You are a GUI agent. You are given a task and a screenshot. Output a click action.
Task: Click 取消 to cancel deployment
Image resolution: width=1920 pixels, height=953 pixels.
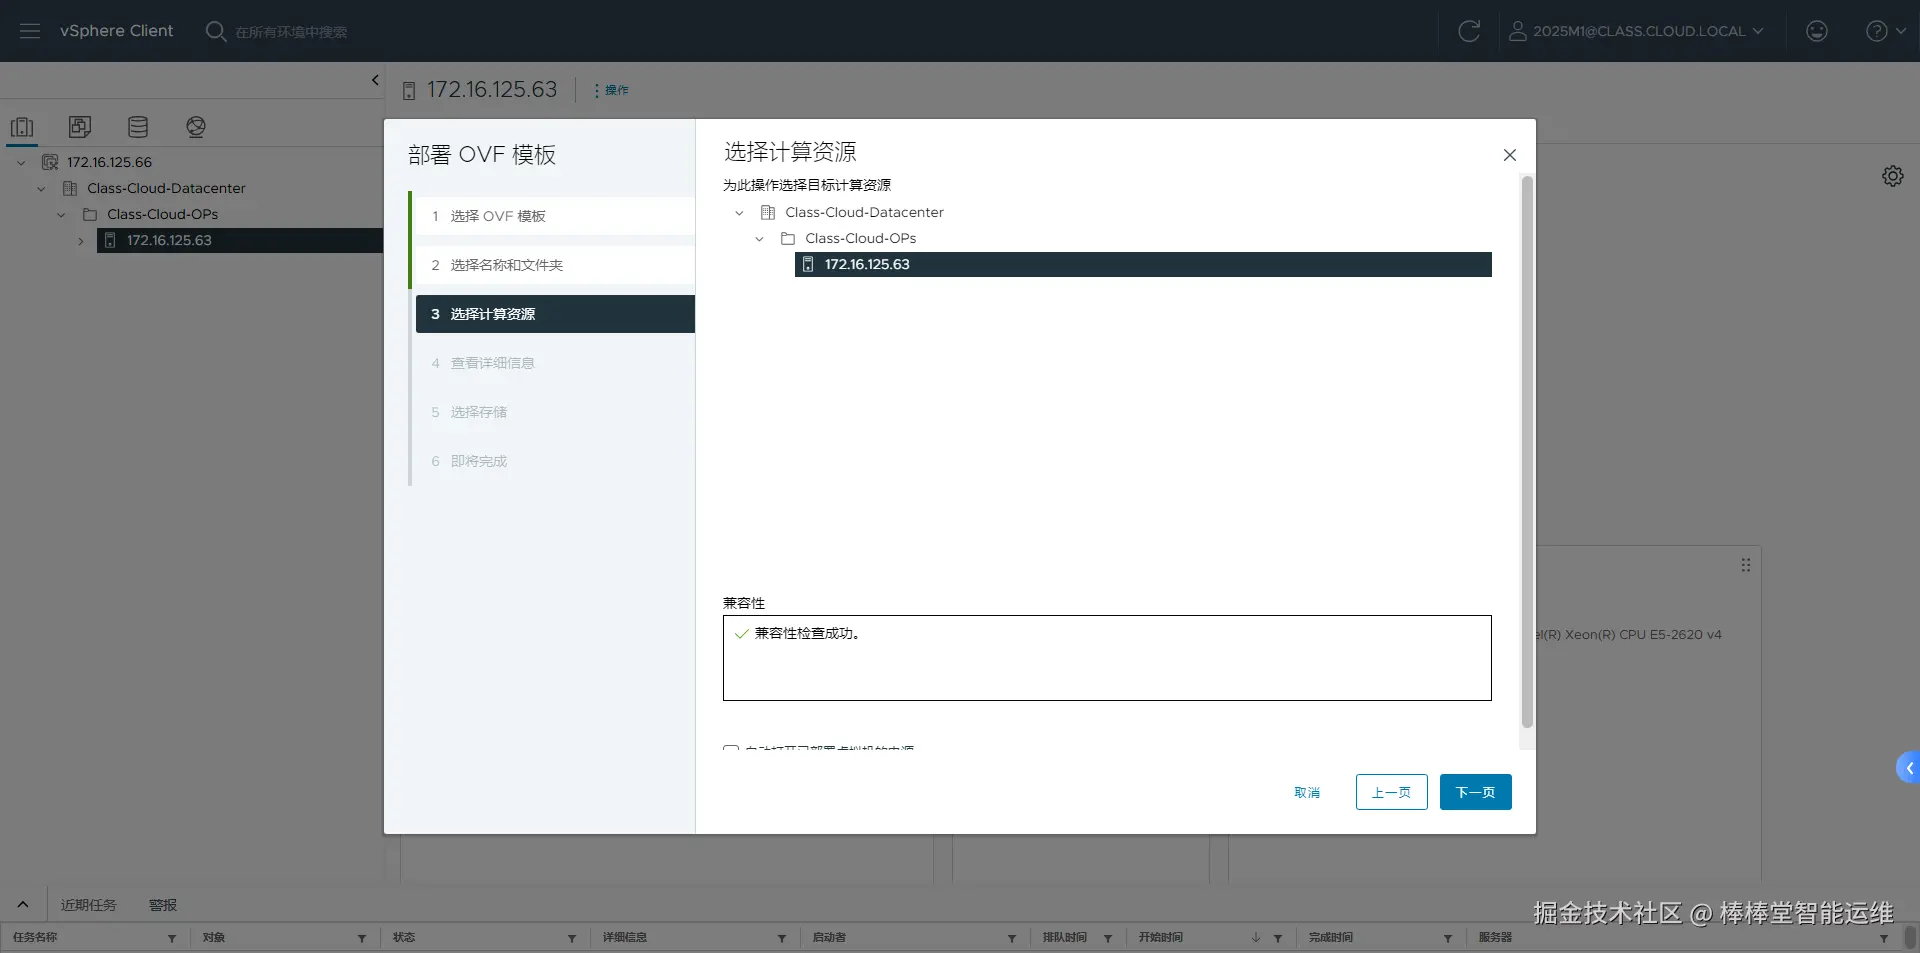1307,792
